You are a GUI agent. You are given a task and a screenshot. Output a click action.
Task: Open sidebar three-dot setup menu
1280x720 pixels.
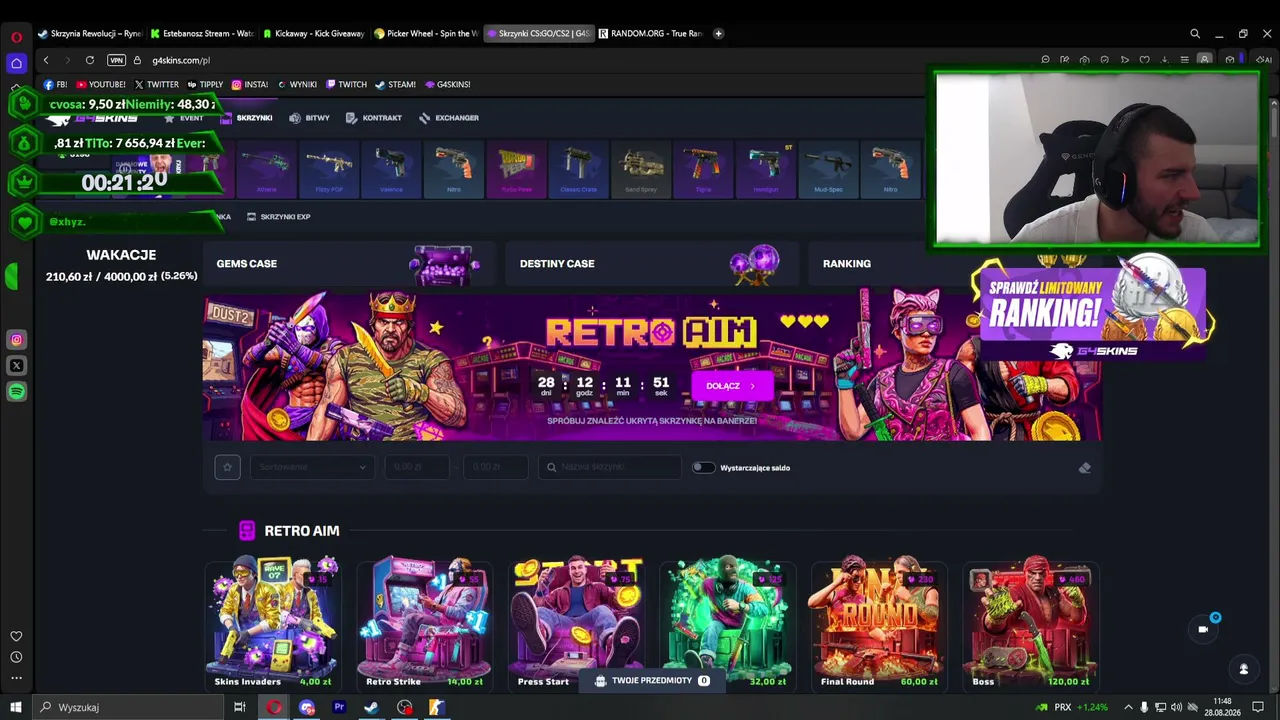tap(16, 678)
